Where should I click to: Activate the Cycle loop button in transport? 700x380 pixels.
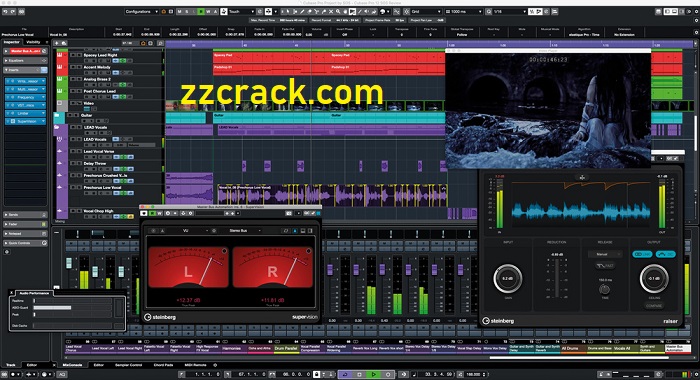pos(345,375)
